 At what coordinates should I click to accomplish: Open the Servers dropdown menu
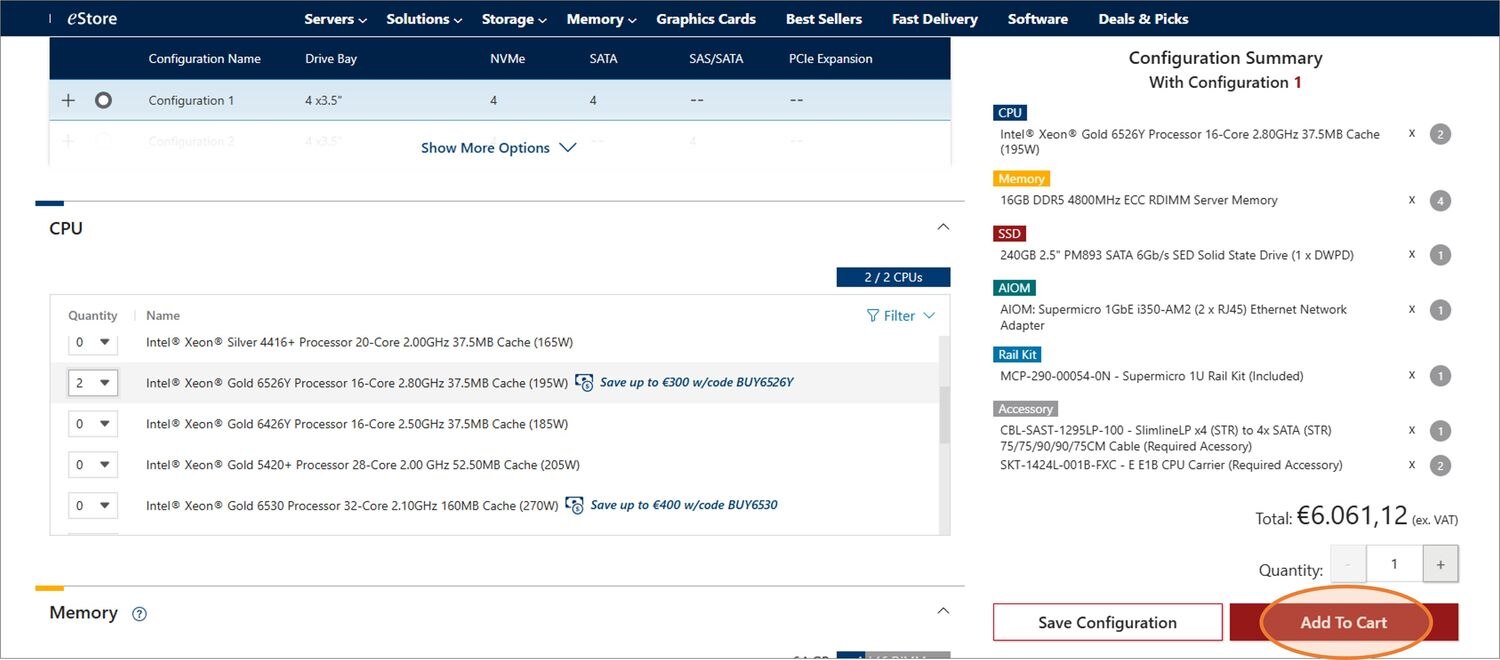(x=336, y=19)
